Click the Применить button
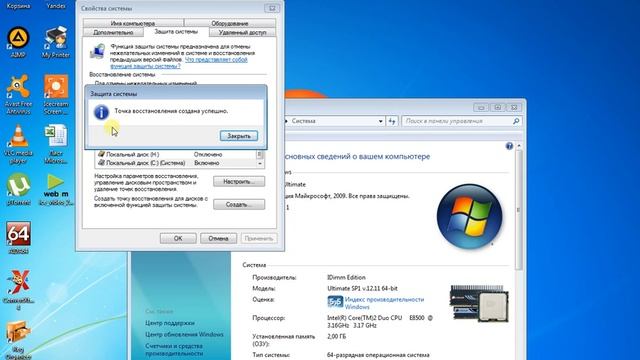The image size is (640, 360). (259, 238)
